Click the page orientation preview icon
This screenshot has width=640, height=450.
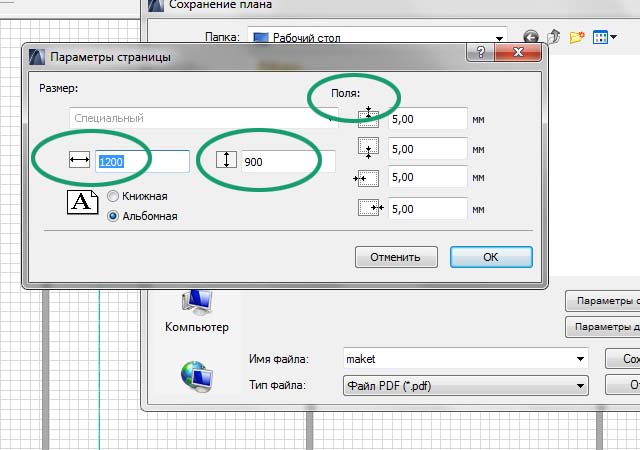point(84,205)
